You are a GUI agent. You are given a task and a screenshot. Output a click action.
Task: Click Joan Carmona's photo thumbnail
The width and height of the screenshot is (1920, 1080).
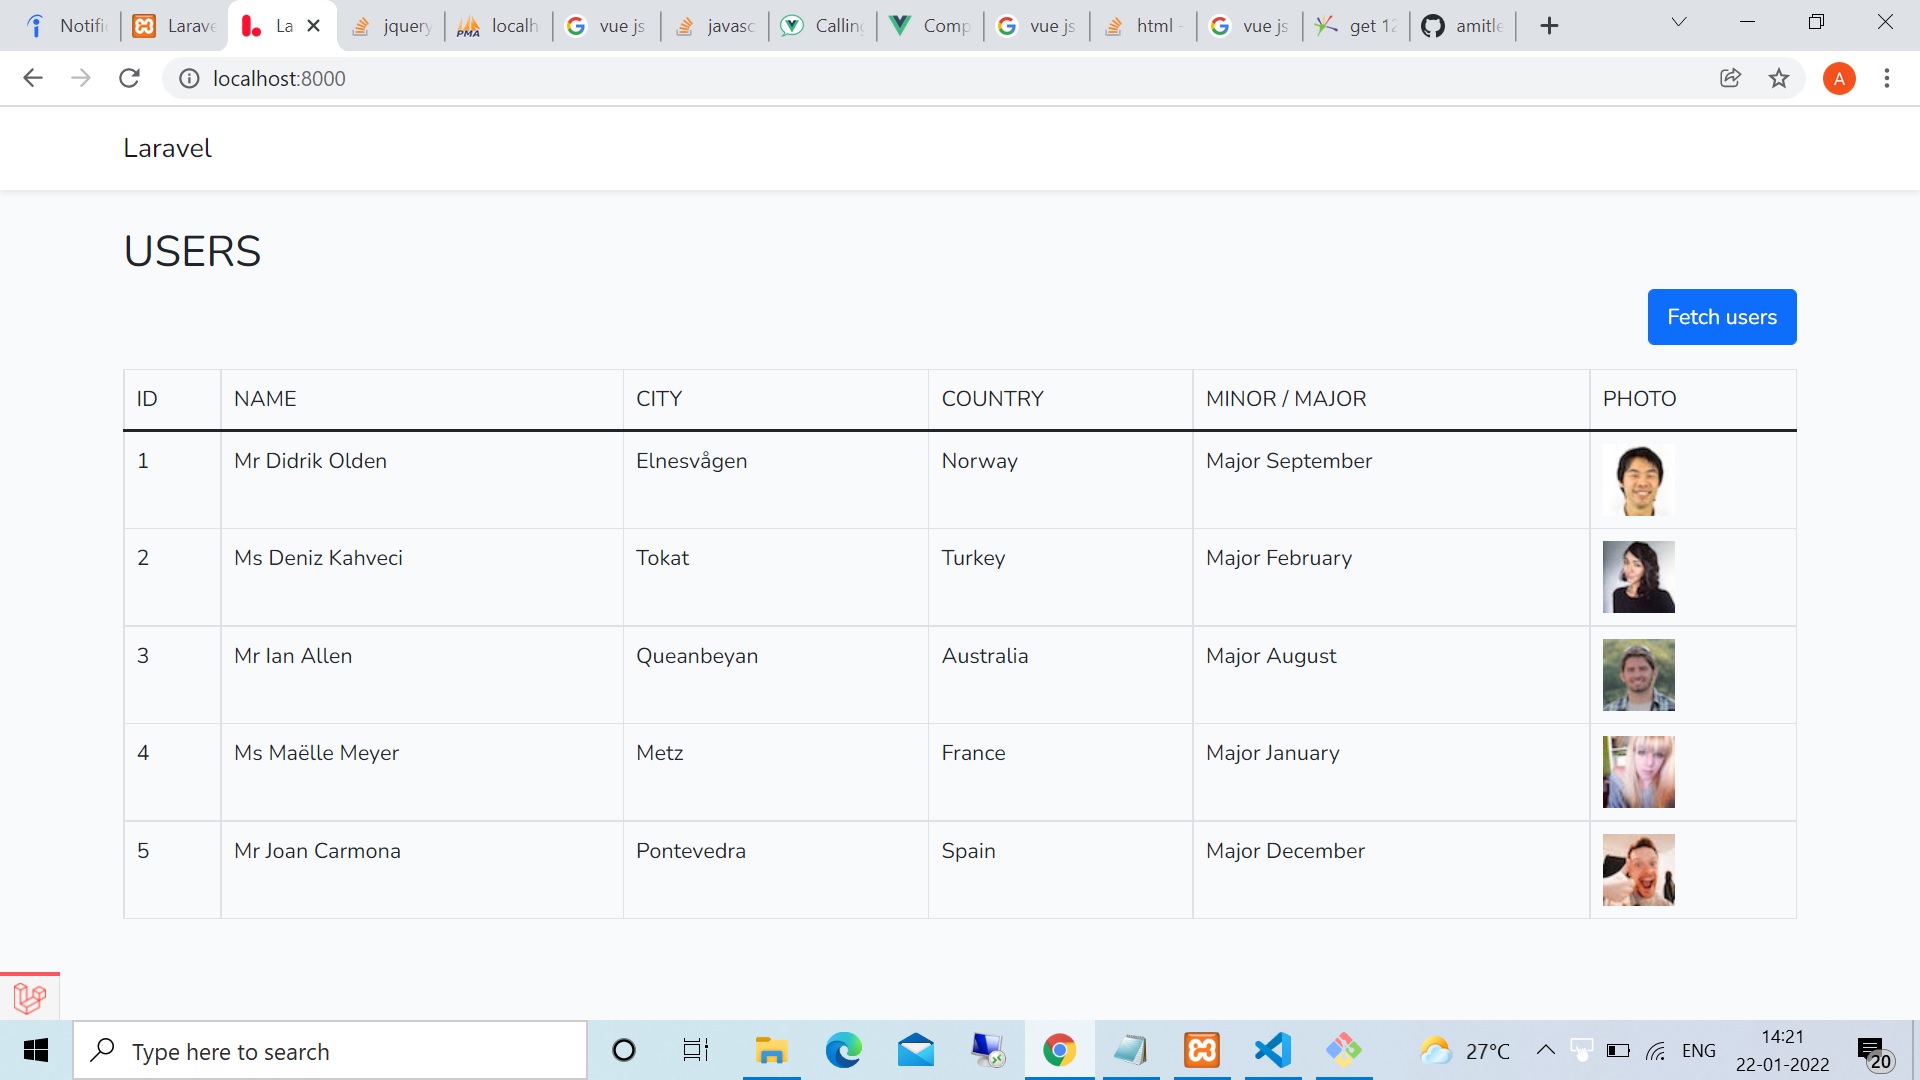pyautogui.click(x=1638, y=870)
